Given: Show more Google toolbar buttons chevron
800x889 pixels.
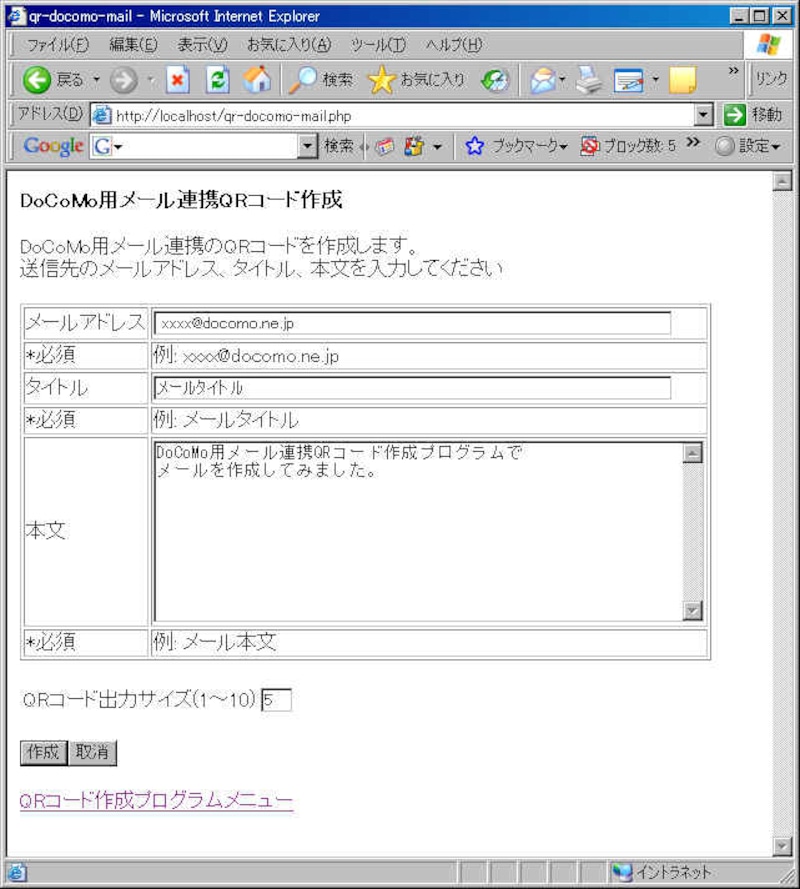Looking at the screenshot, I should [x=693, y=142].
